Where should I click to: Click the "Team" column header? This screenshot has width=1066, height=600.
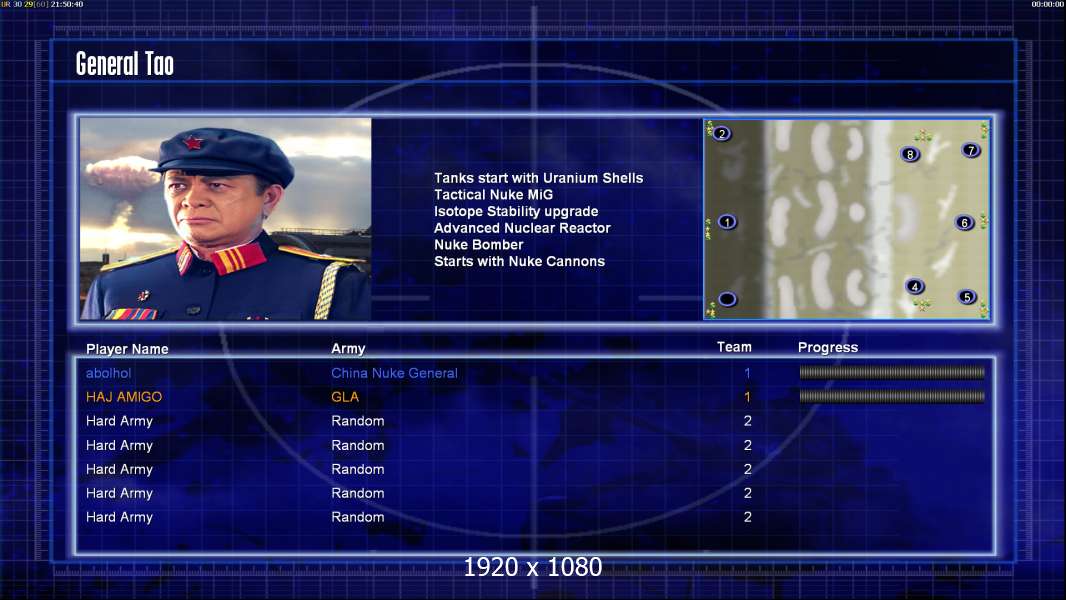click(734, 347)
